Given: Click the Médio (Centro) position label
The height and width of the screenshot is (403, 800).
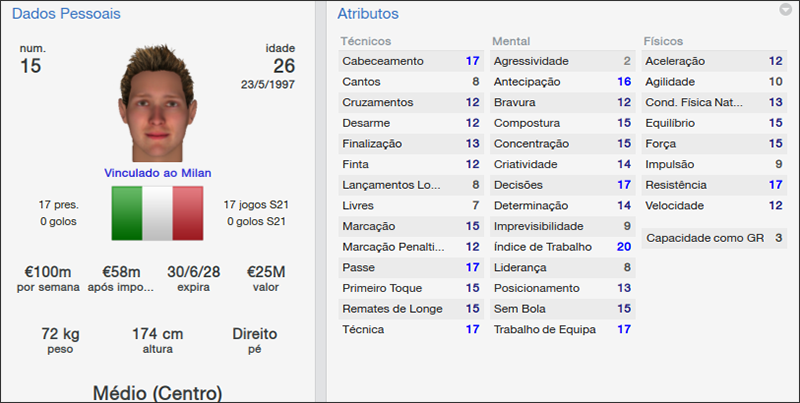Looking at the screenshot, I should pyautogui.click(x=156, y=391).
